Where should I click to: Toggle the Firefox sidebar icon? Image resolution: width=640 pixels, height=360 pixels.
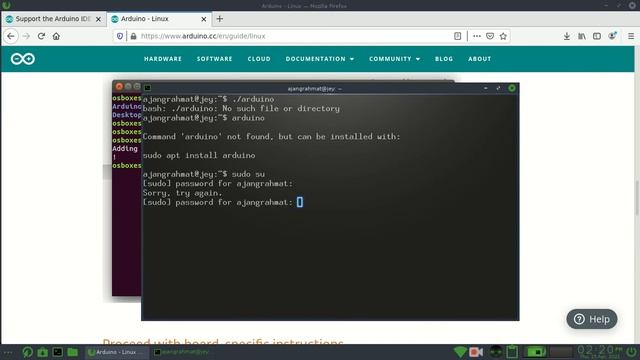(597, 36)
